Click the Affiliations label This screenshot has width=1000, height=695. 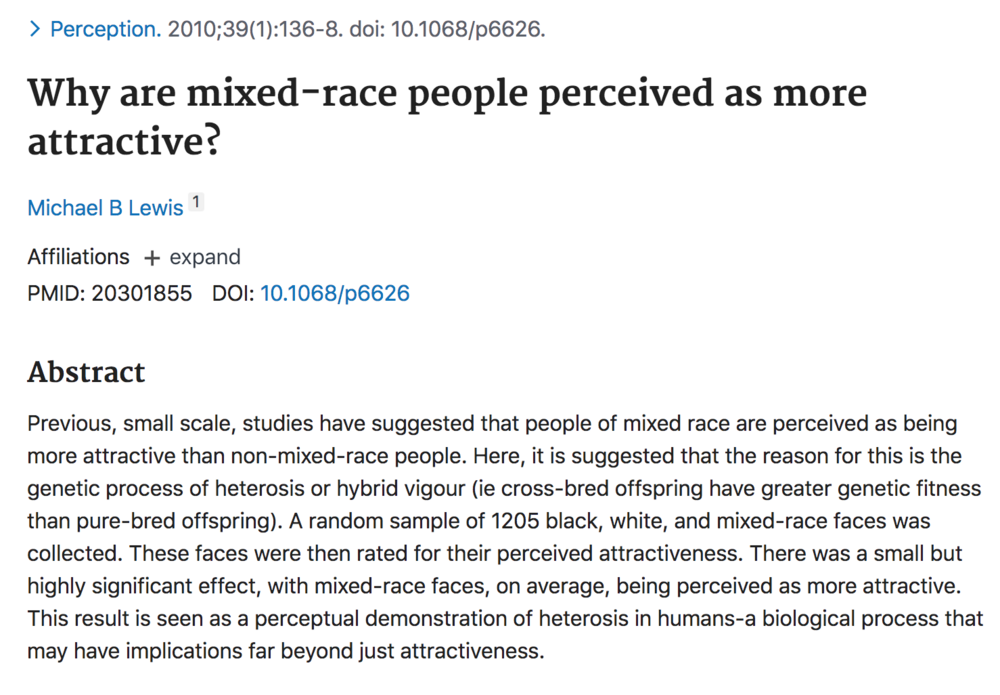[x=78, y=257]
